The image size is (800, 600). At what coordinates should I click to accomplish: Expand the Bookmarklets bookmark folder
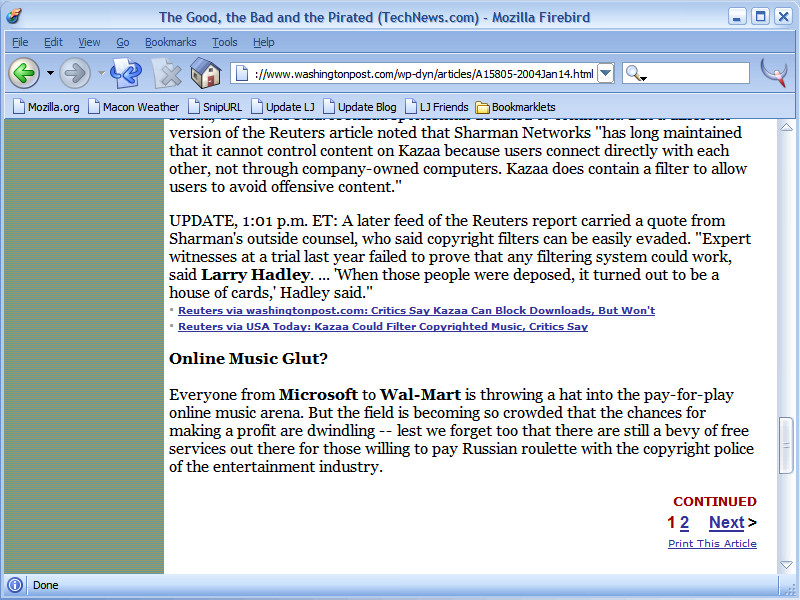tap(515, 107)
